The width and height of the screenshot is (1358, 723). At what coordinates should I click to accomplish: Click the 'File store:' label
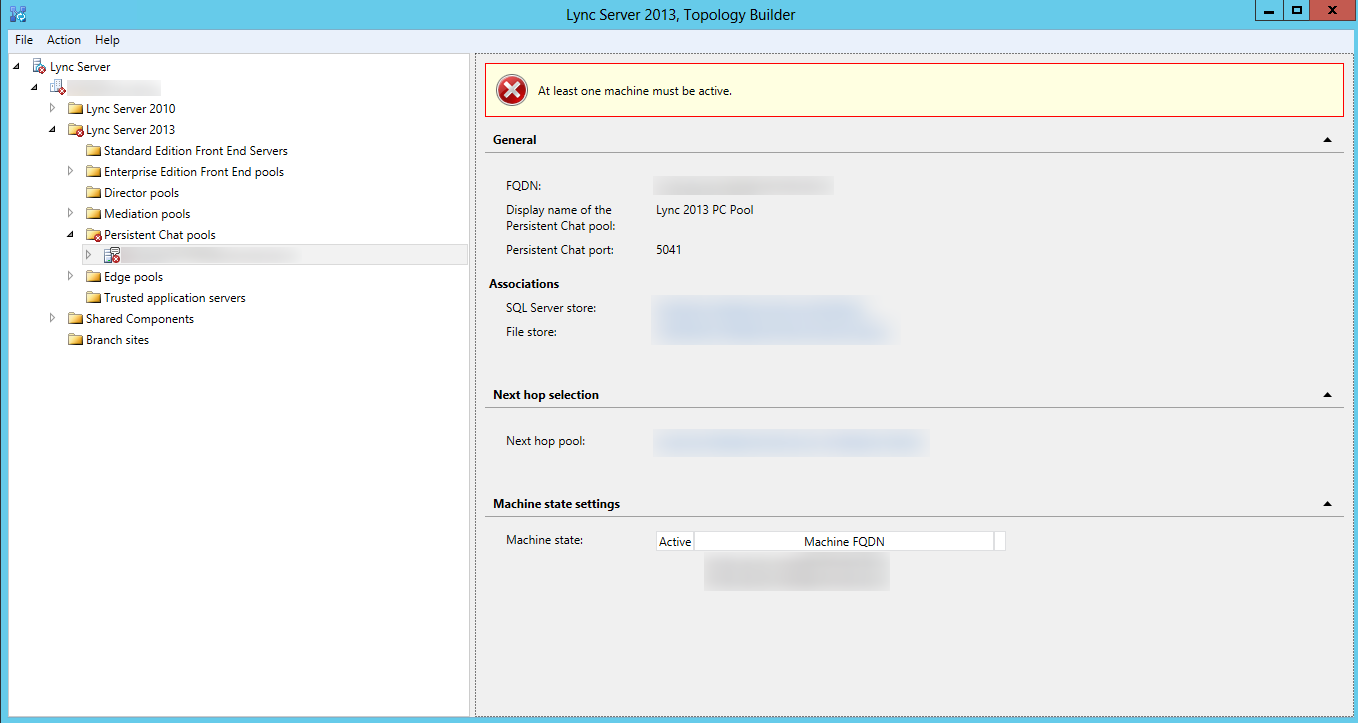point(531,332)
